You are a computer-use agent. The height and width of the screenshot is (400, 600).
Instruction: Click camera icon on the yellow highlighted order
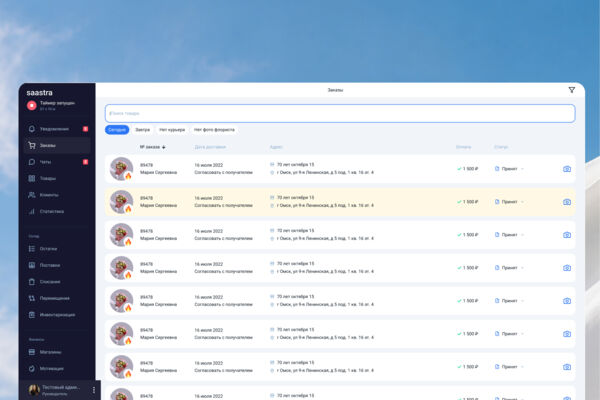tap(567, 202)
